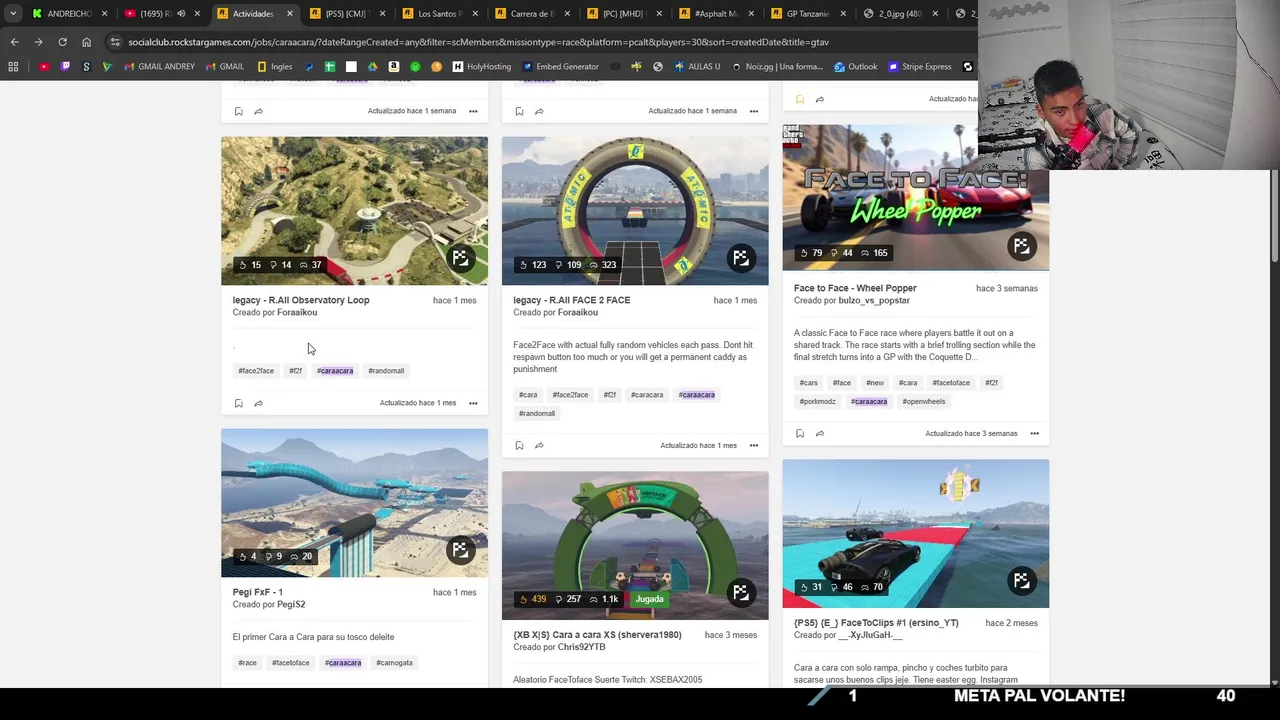Open Face to Face - Wheel Popper title
1280x720 pixels.
855,288
